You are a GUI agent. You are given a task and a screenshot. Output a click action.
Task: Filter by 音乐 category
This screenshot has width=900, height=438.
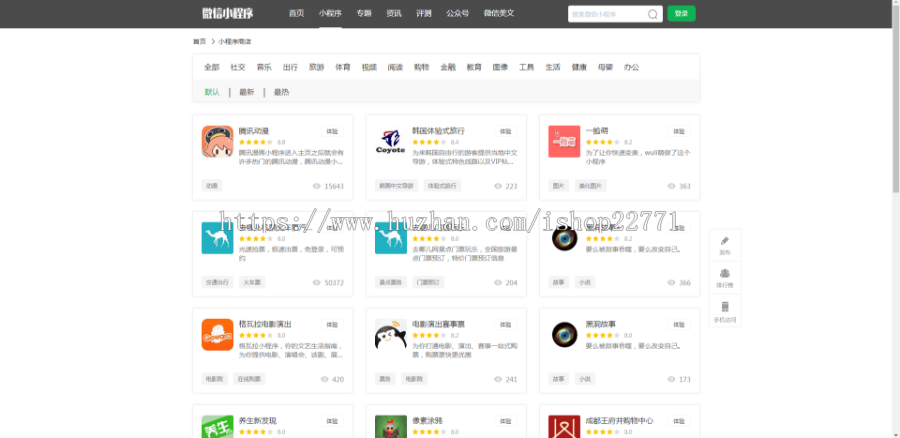click(x=264, y=67)
